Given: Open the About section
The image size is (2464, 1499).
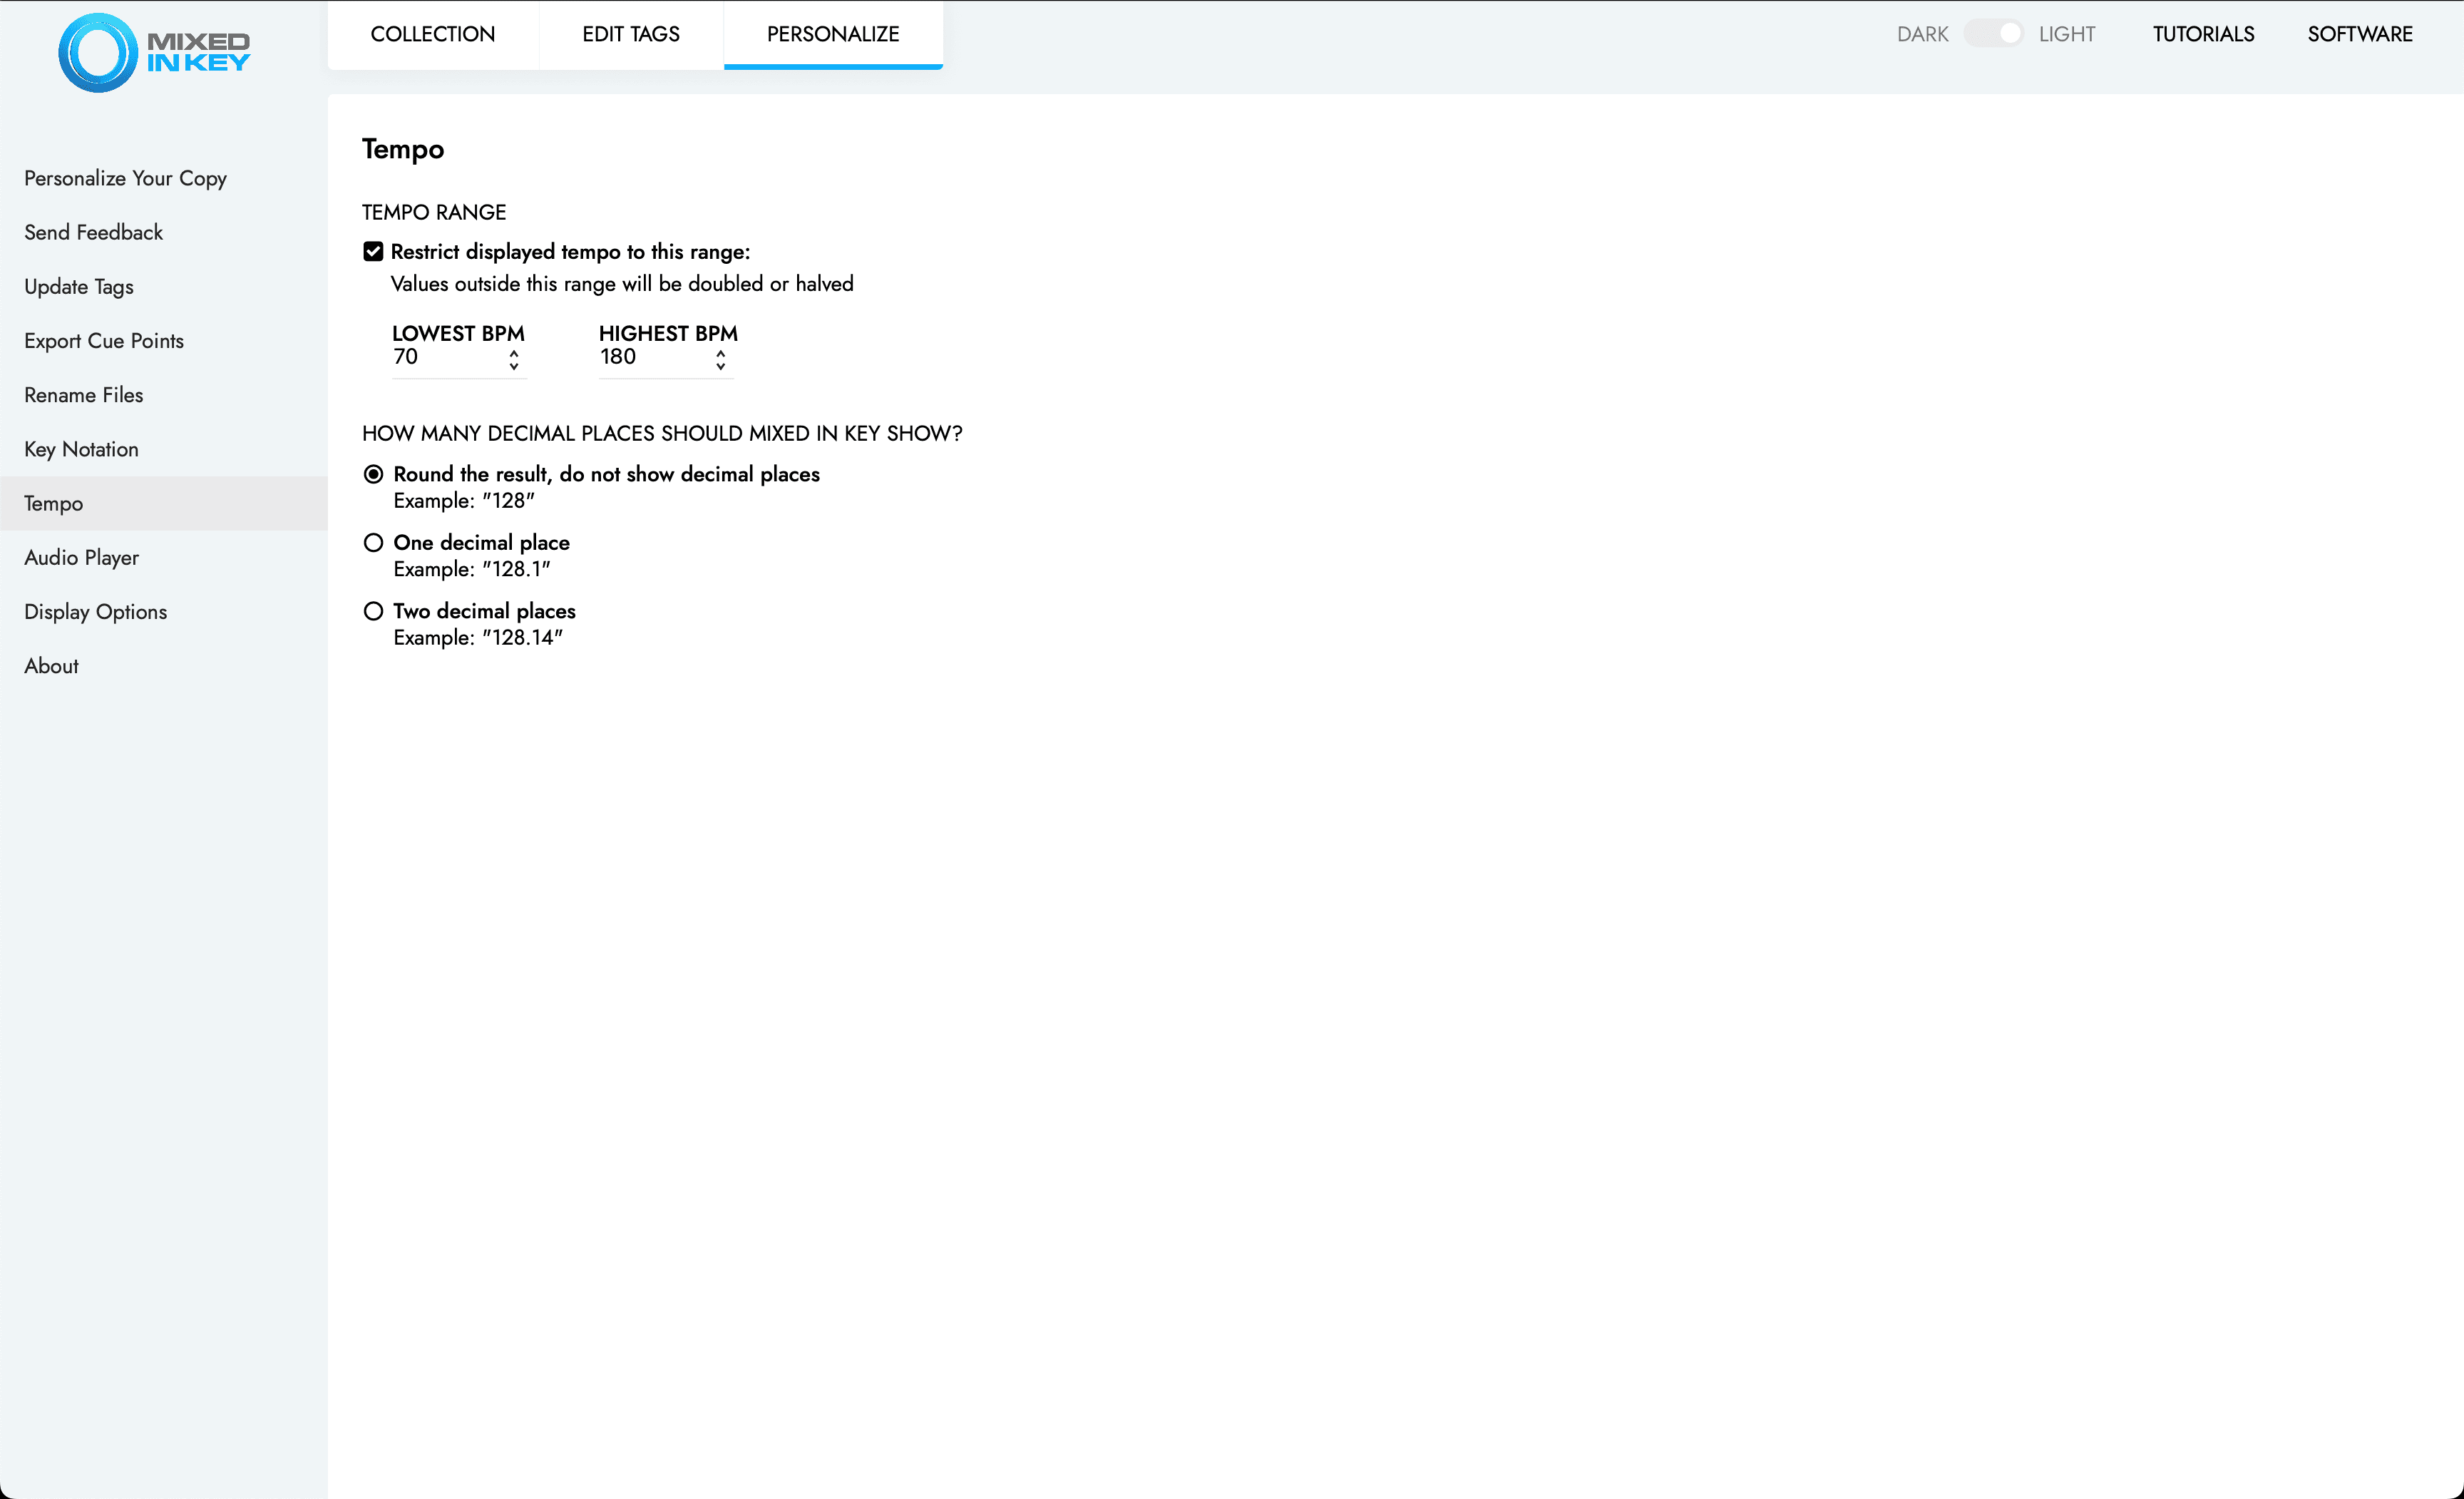Looking at the screenshot, I should click(x=164, y=666).
